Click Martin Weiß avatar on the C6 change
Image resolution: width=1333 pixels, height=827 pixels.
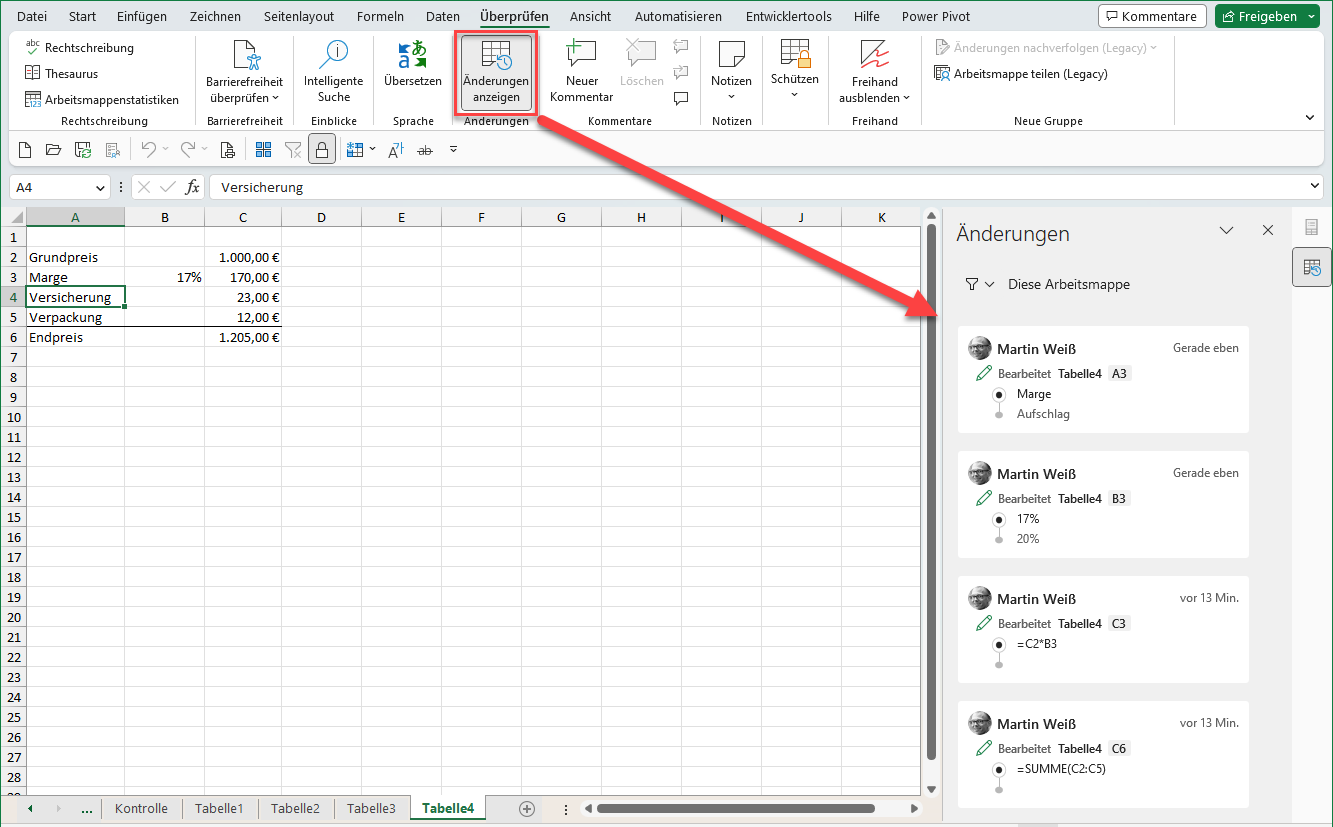pos(980,723)
